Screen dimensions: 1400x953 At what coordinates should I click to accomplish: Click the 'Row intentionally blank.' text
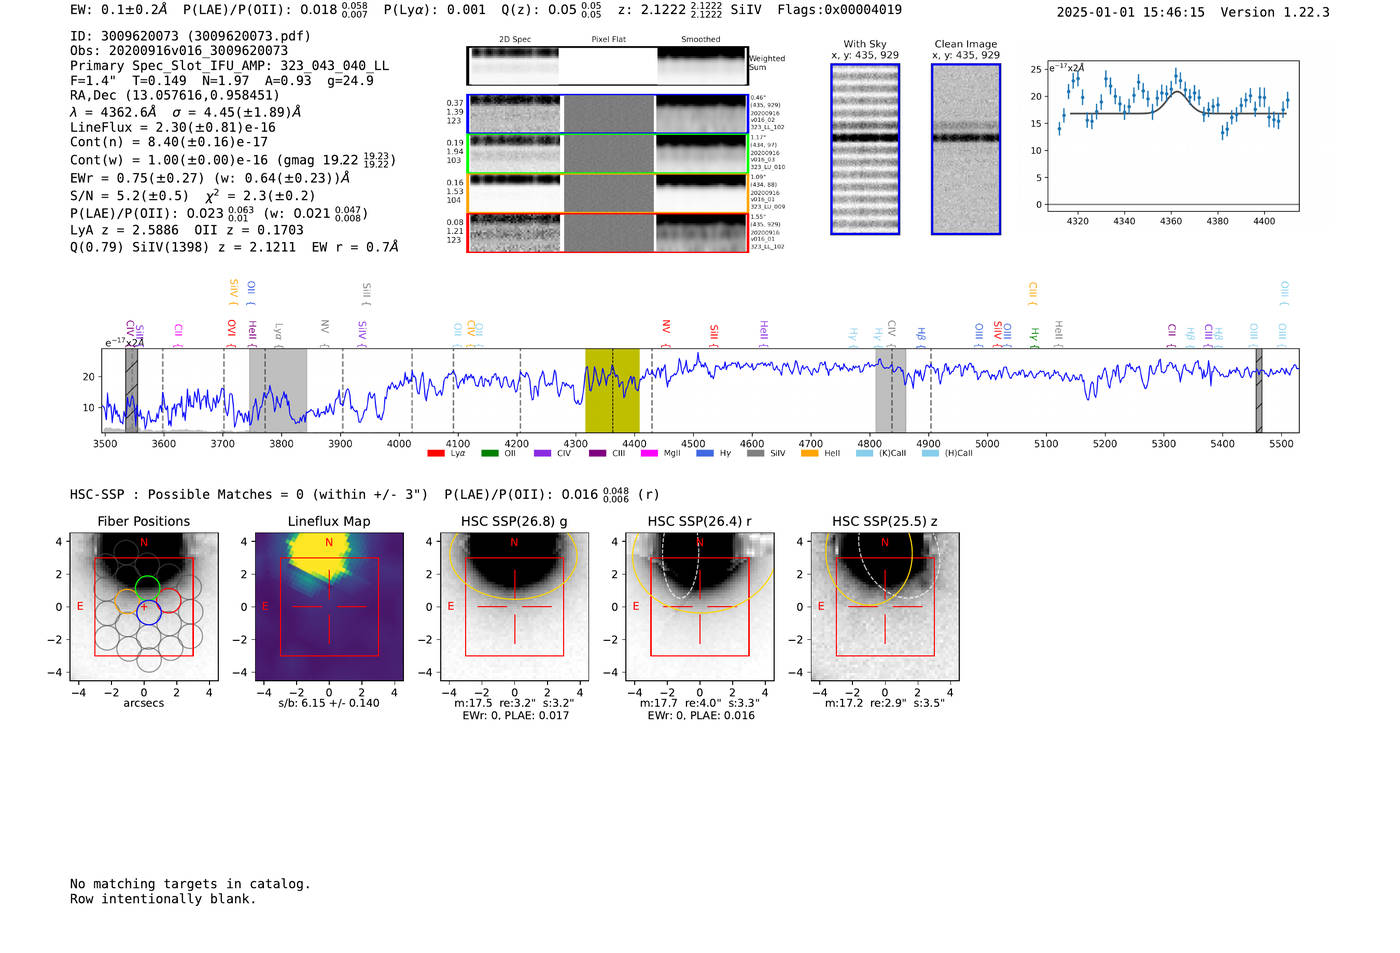163,899
